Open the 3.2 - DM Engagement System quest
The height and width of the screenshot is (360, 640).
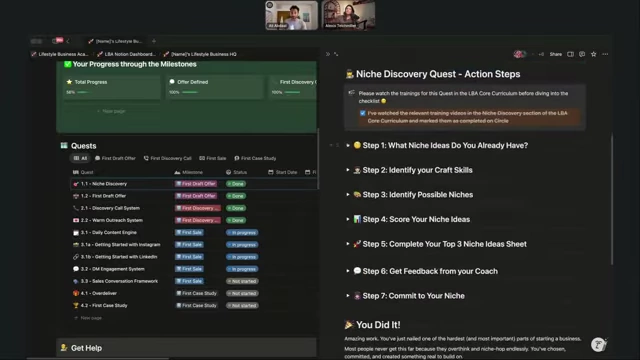tap(113, 269)
